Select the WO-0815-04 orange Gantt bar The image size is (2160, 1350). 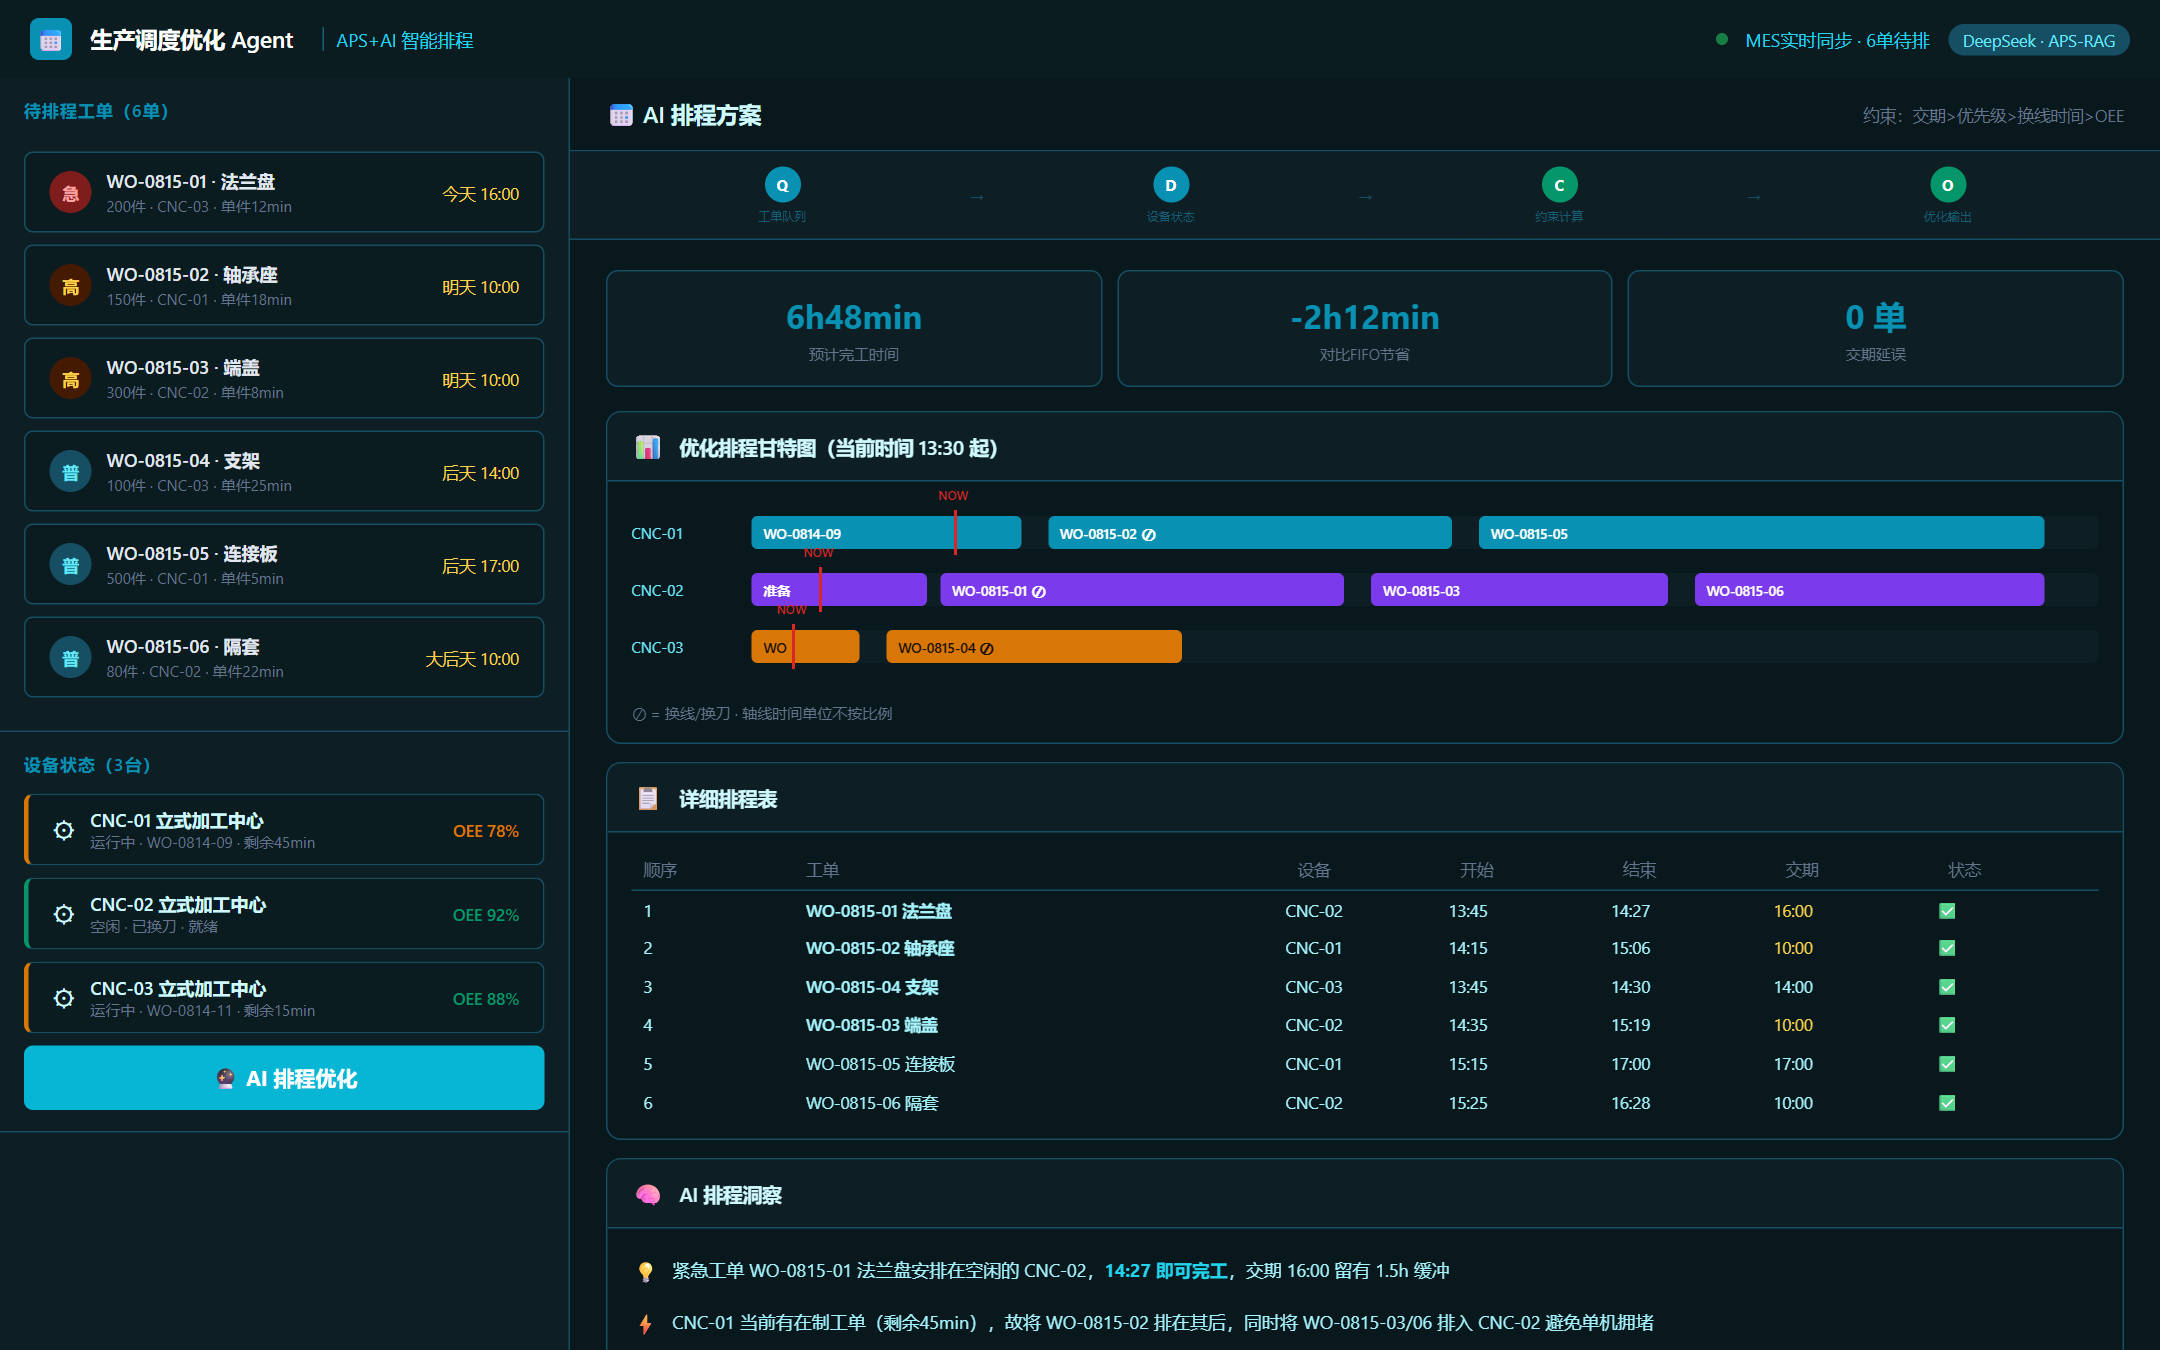coord(1033,647)
